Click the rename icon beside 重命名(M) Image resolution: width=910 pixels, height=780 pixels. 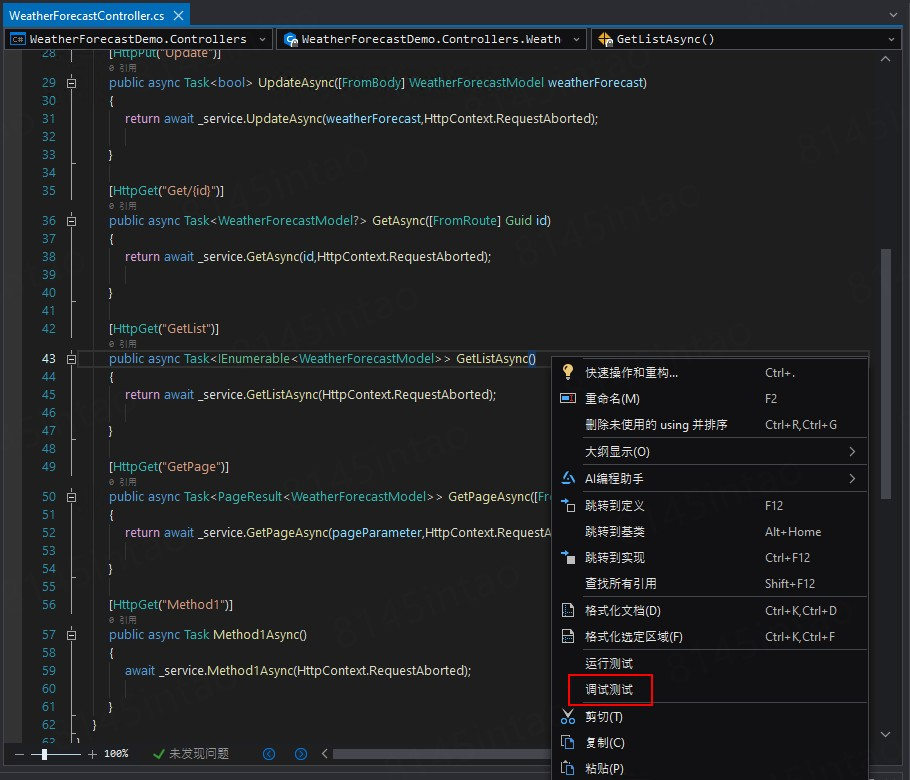click(x=568, y=398)
